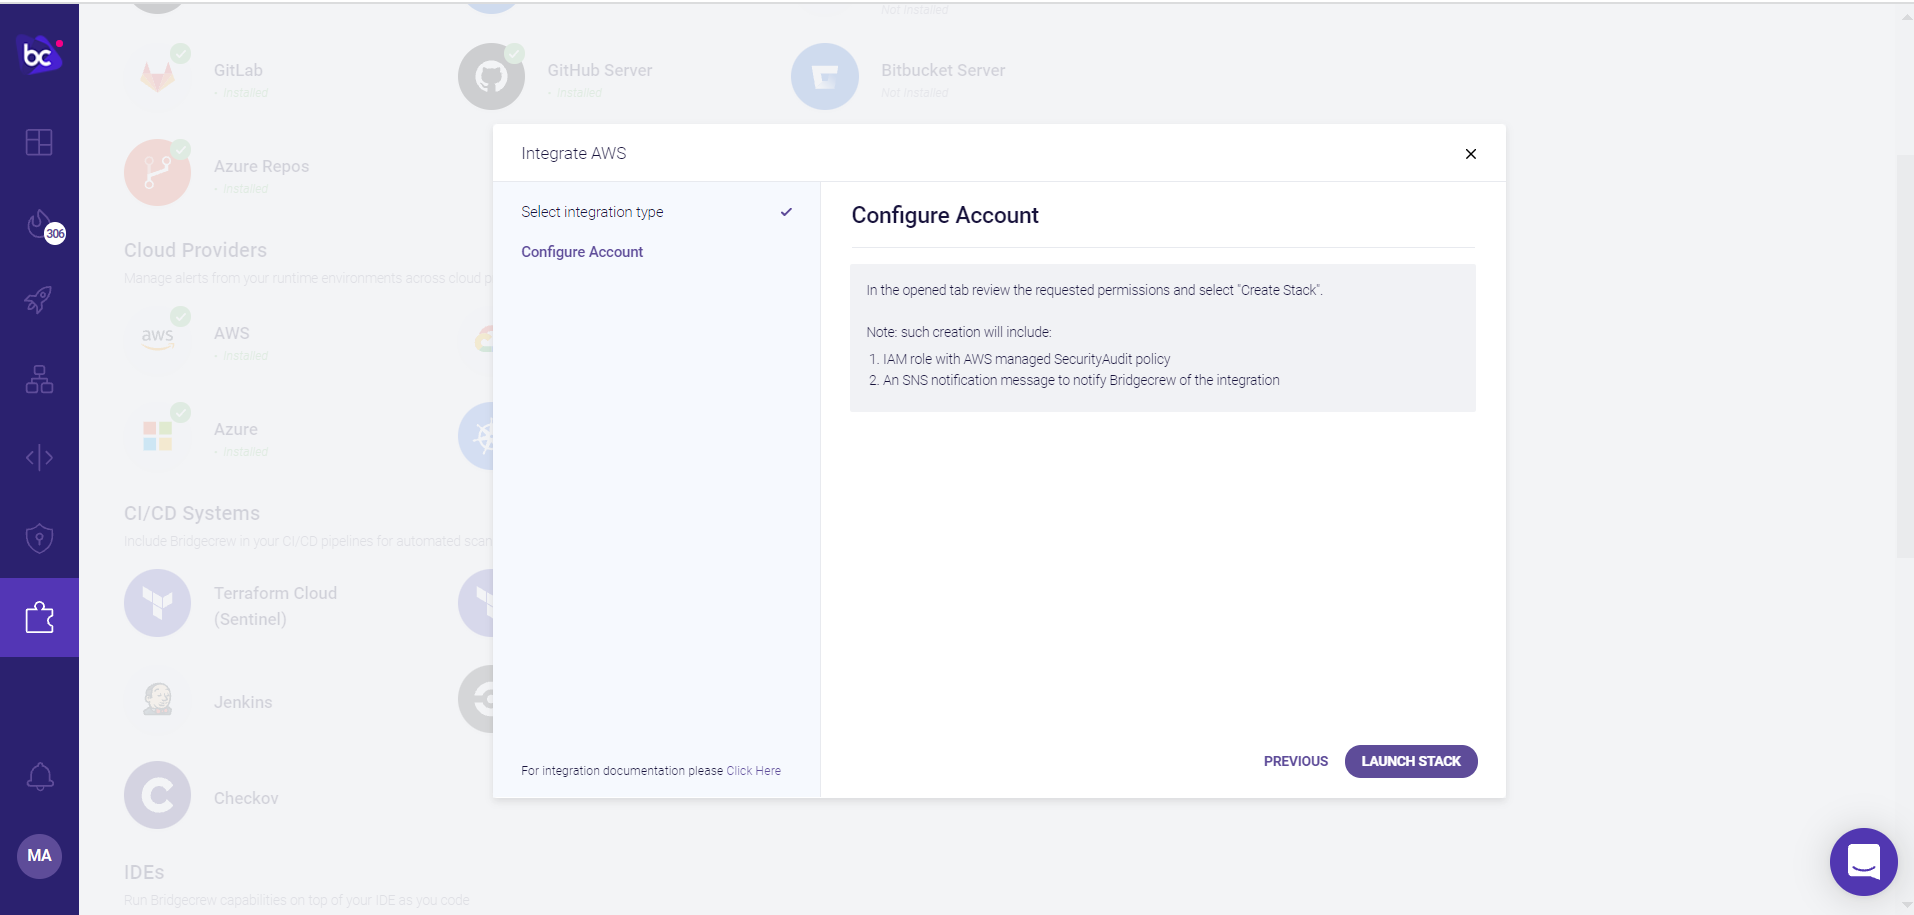Open the code brackets icon in sidebar
The width and height of the screenshot is (1914, 915).
[x=39, y=458]
